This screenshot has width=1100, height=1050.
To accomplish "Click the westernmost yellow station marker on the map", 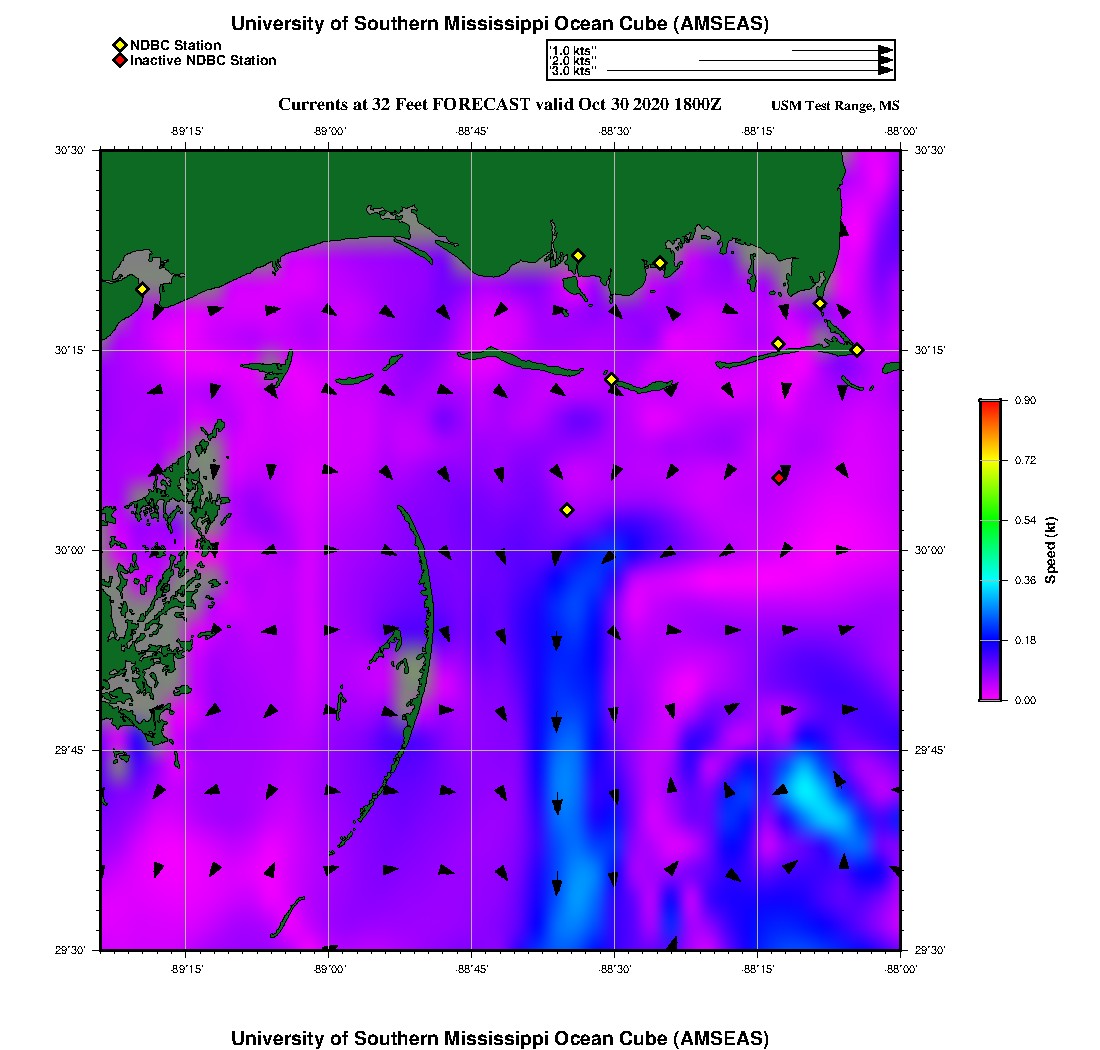I will click(142, 289).
